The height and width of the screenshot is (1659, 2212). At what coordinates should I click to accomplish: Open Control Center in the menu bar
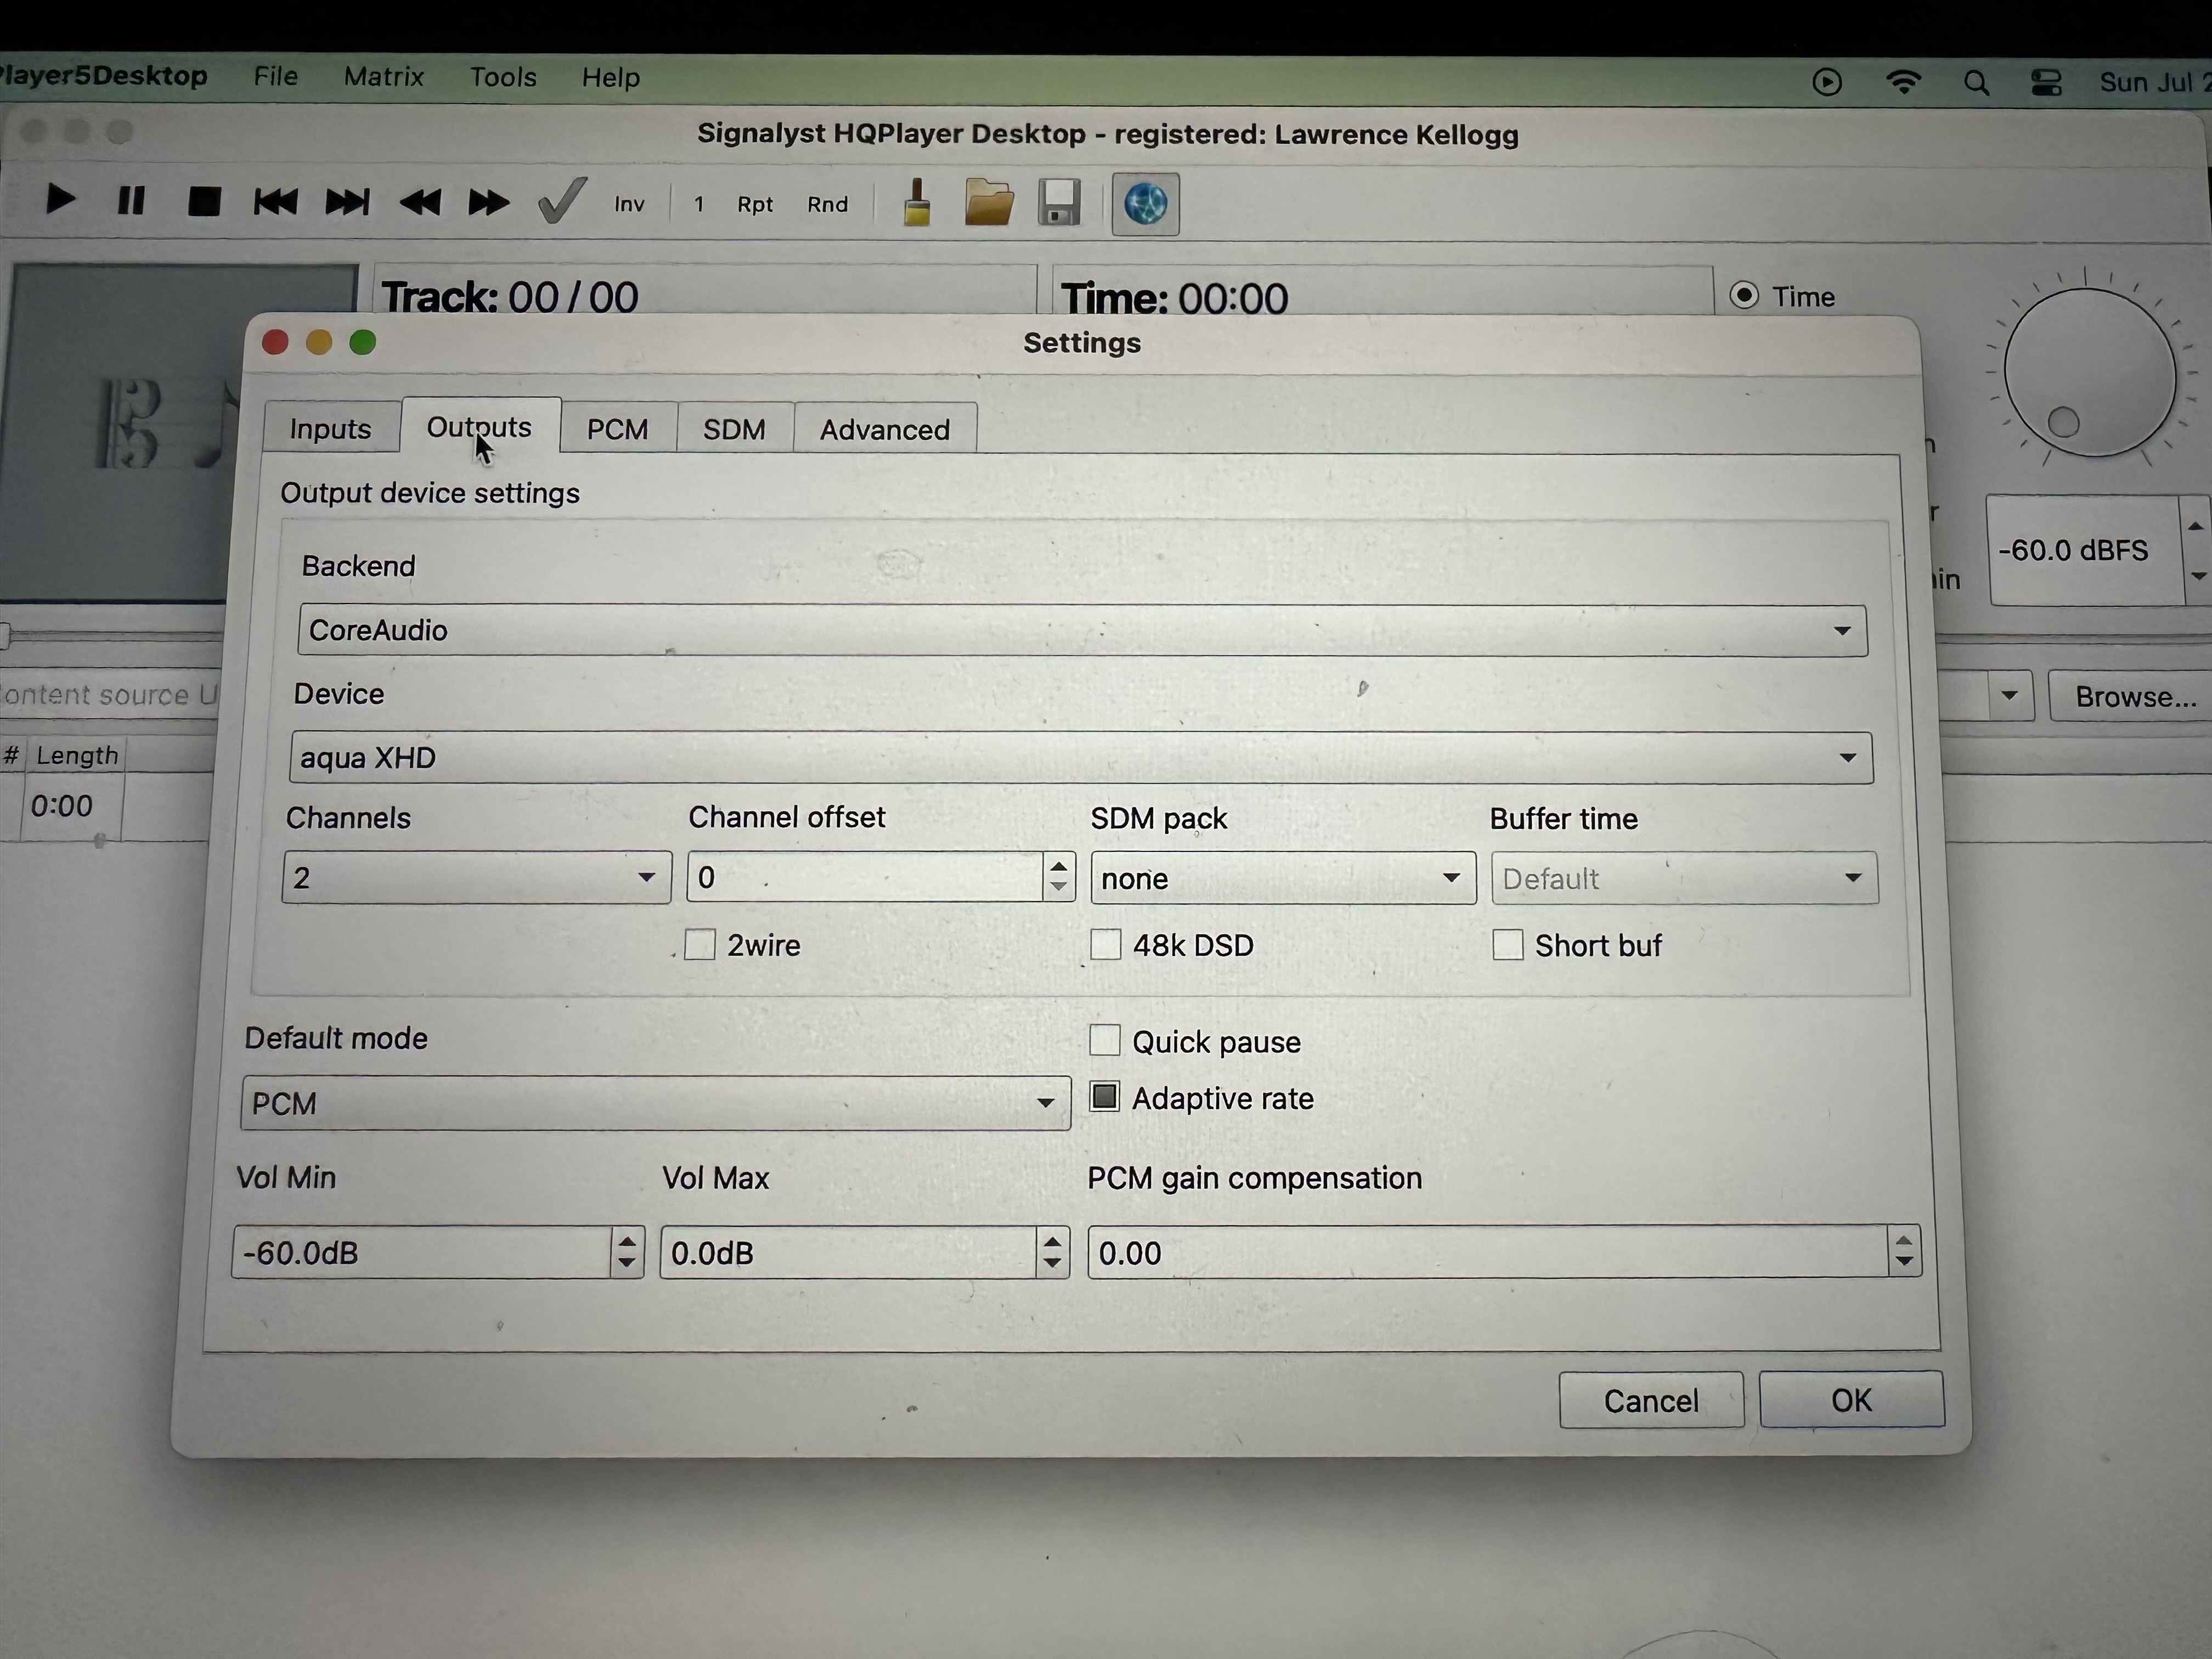pos(2046,82)
